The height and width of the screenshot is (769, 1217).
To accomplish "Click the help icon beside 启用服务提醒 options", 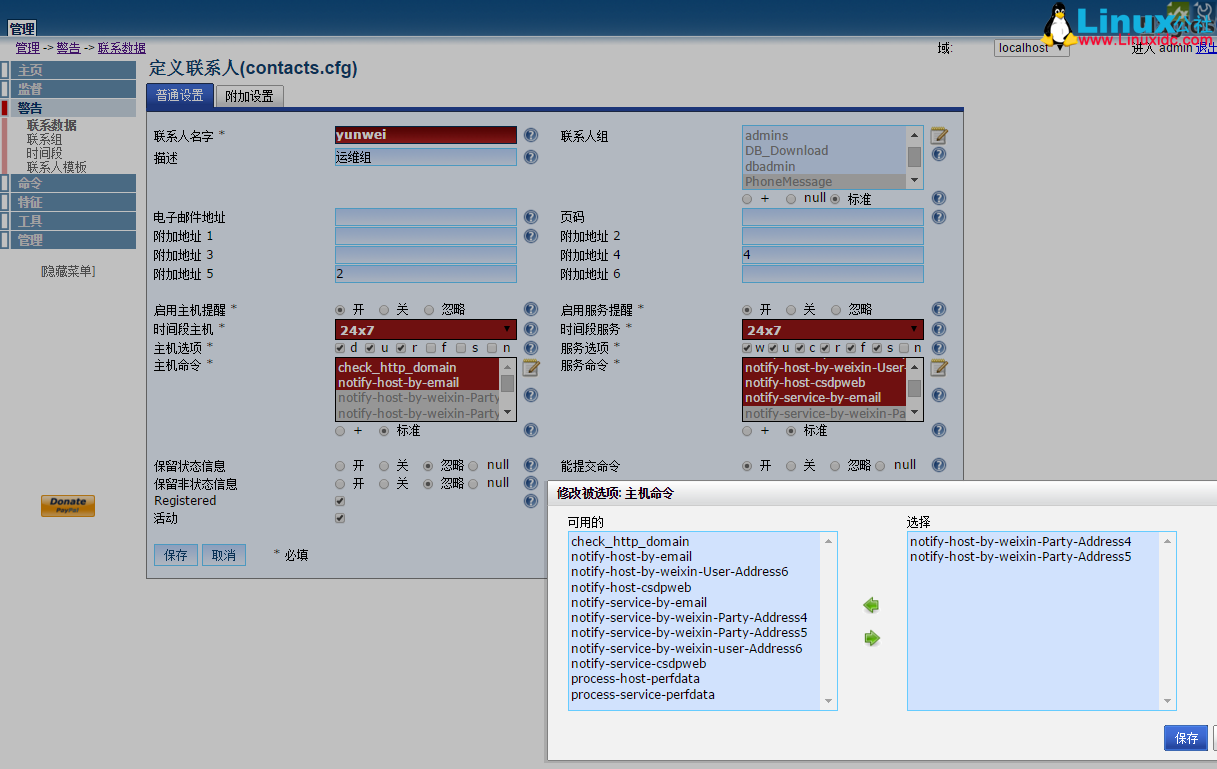I will pyautogui.click(x=938, y=309).
